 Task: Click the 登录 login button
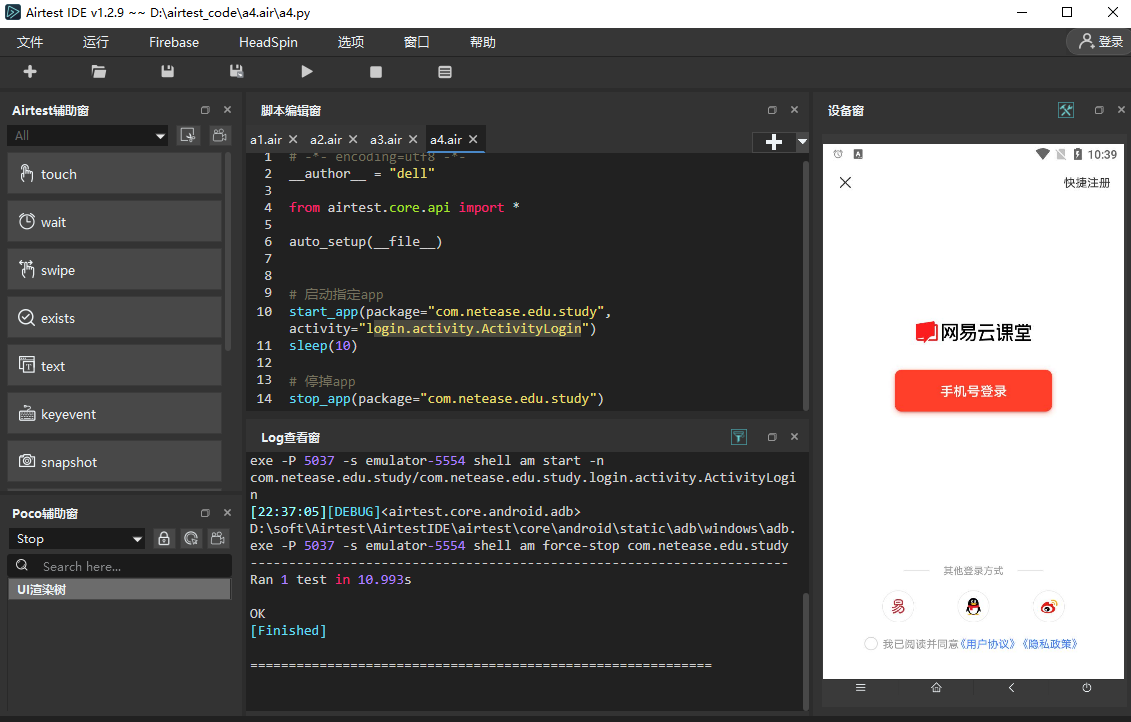pos(1099,42)
